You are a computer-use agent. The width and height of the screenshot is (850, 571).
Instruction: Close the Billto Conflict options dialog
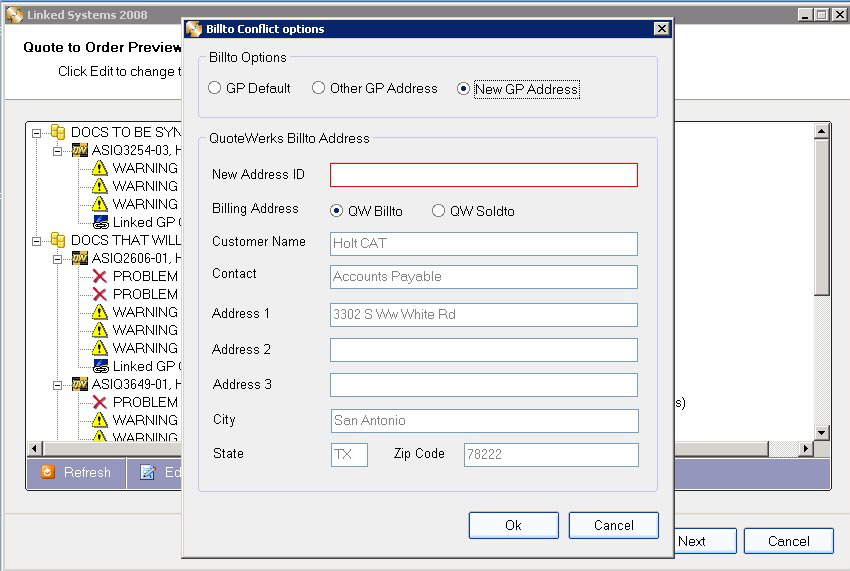(661, 29)
